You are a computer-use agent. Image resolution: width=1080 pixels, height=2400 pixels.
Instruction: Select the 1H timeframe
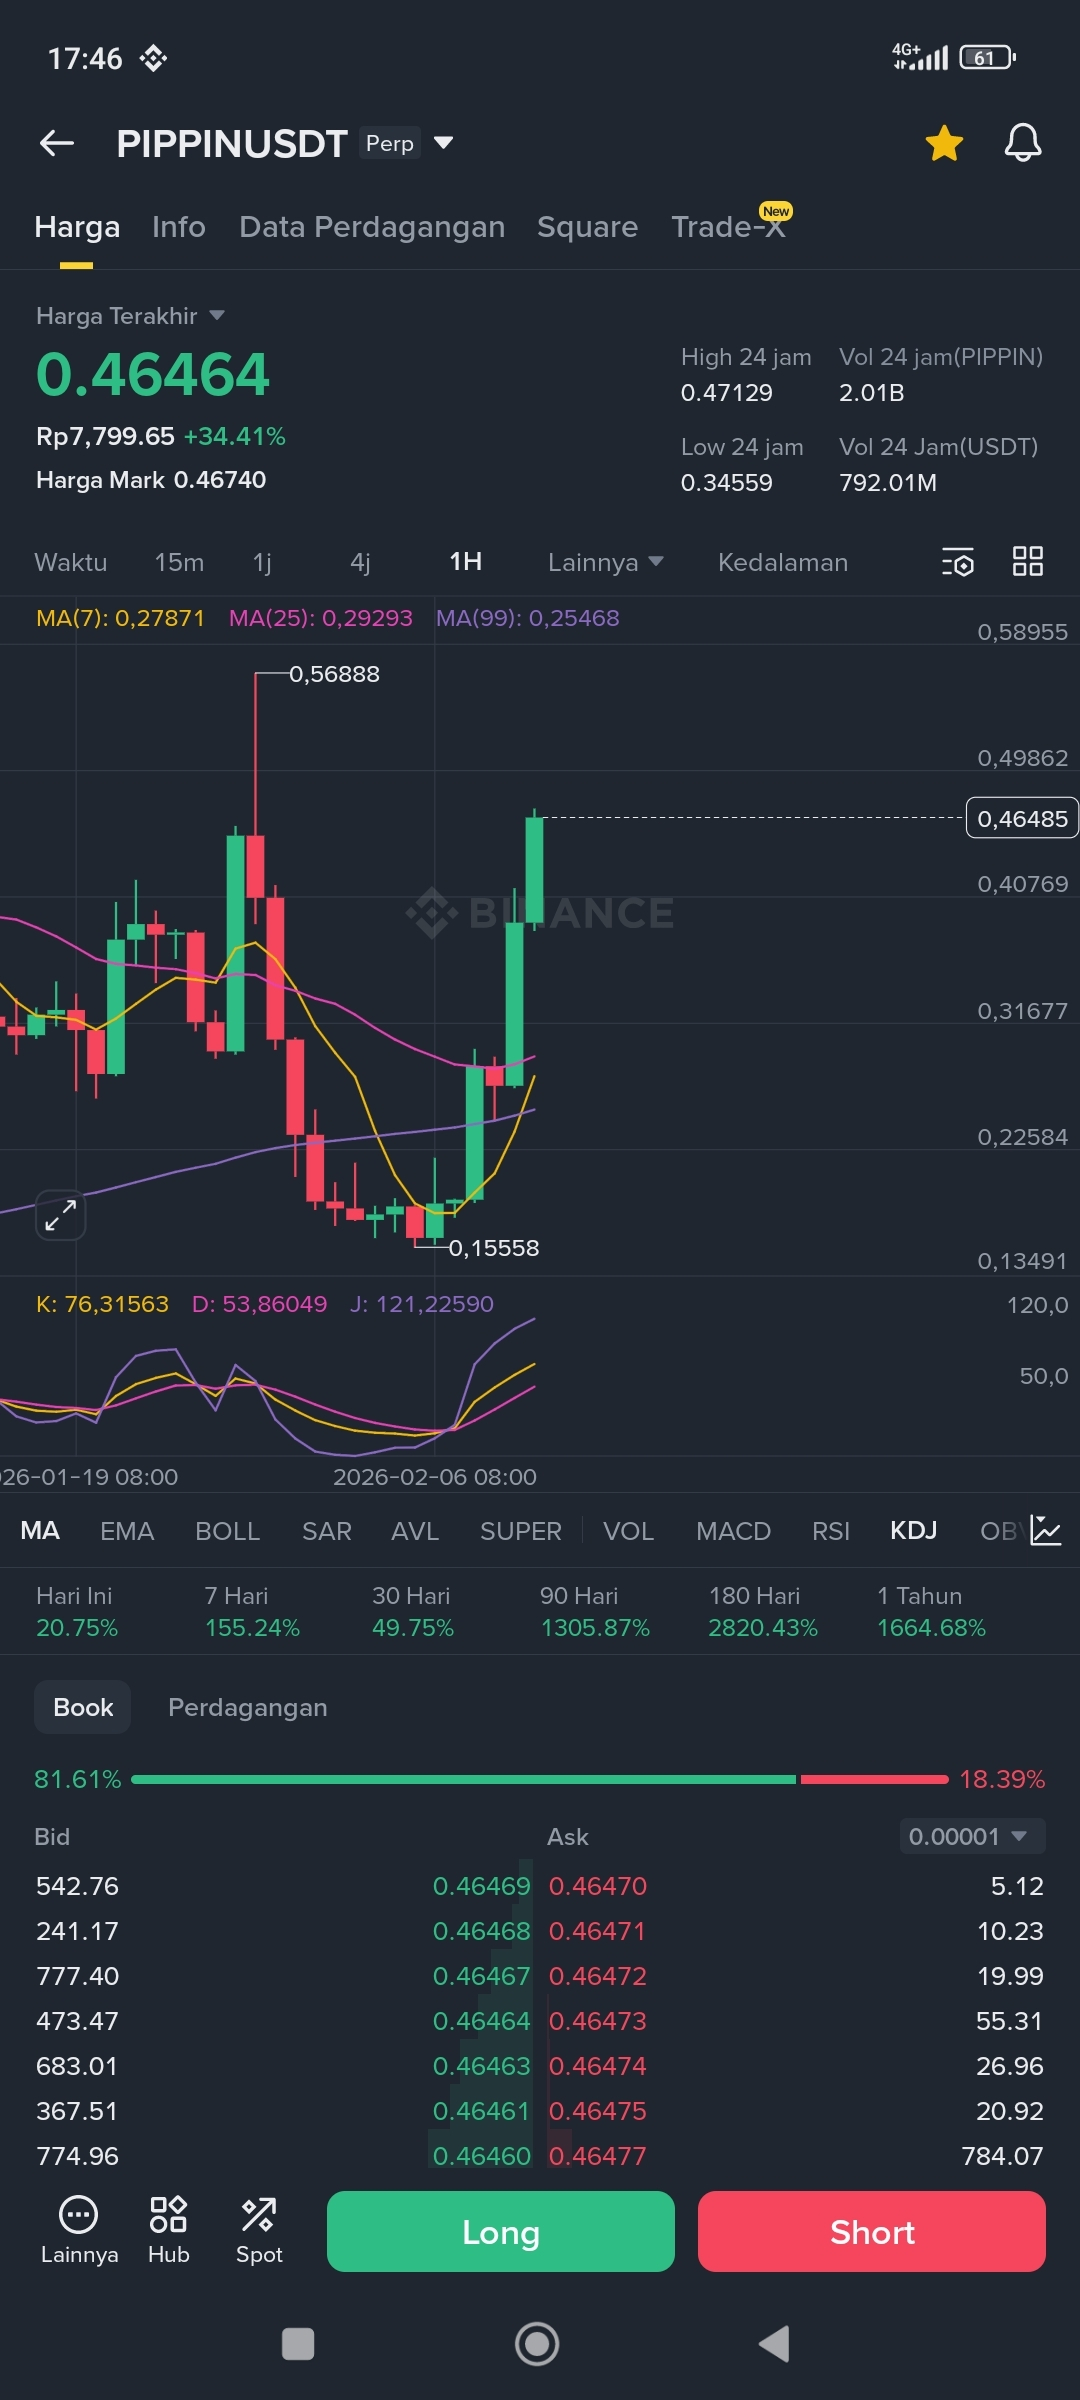click(465, 561)
